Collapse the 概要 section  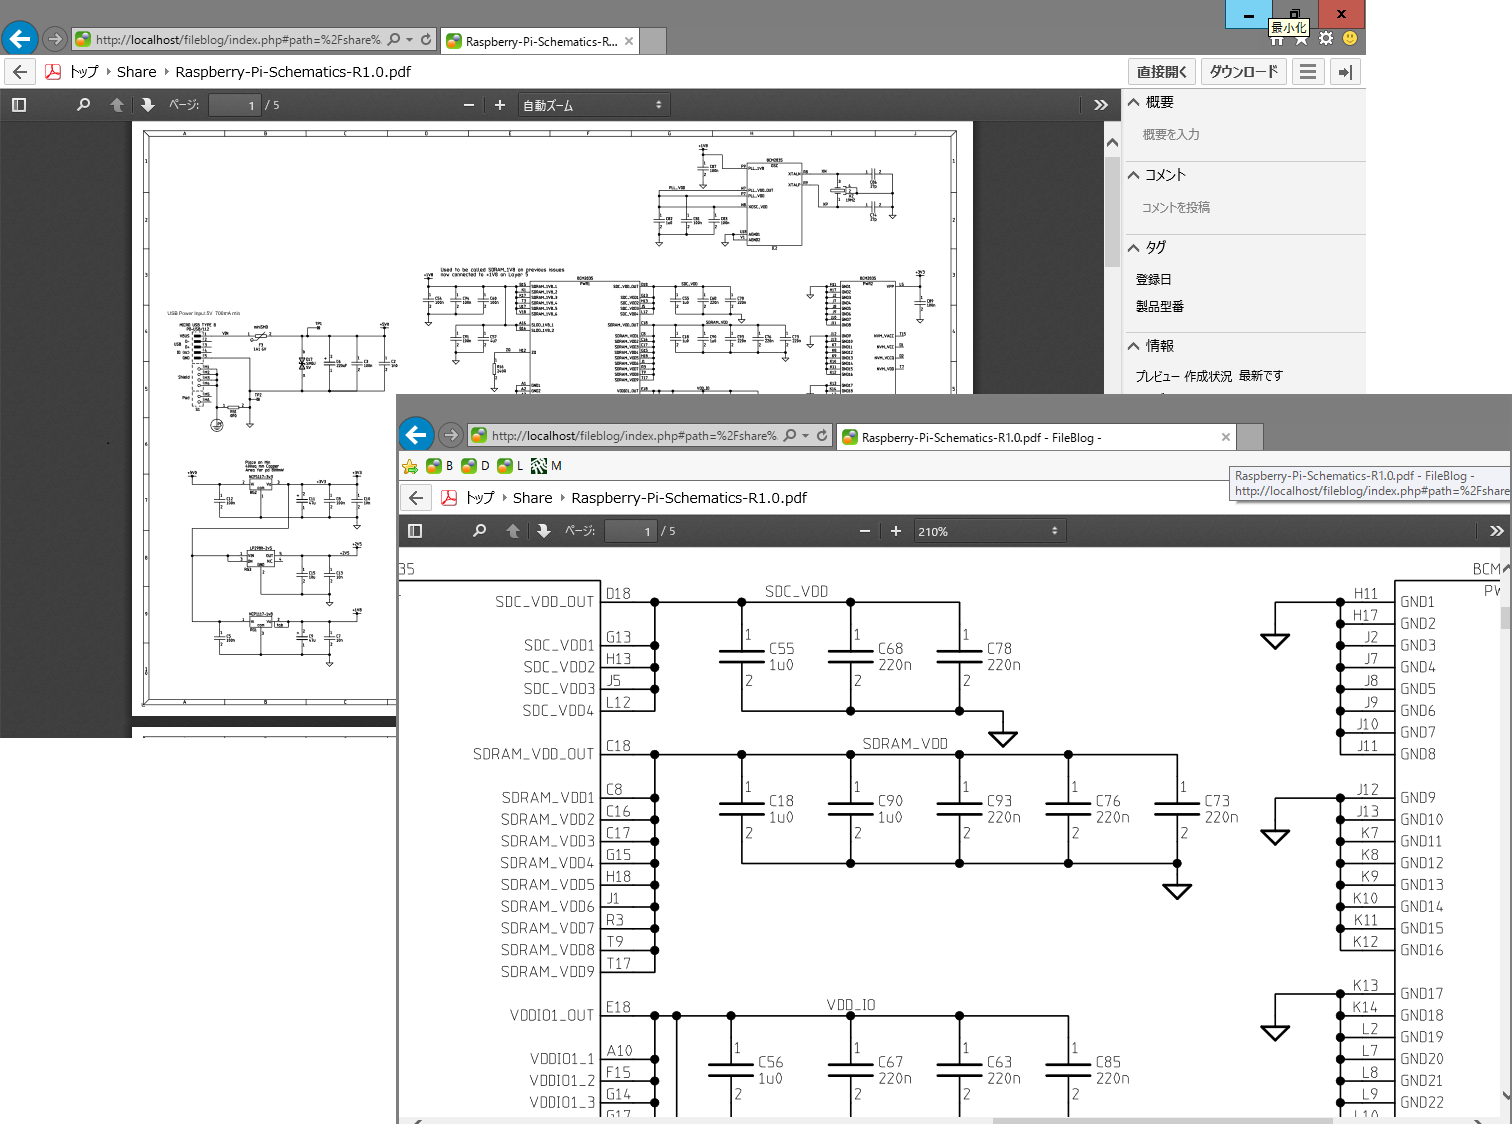pos(1134,102)
